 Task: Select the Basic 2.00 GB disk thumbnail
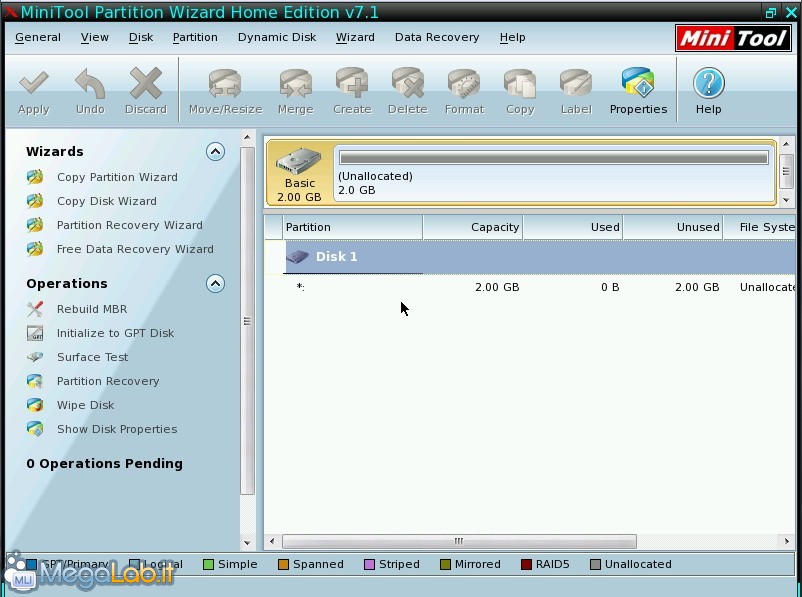pos(299,173)
